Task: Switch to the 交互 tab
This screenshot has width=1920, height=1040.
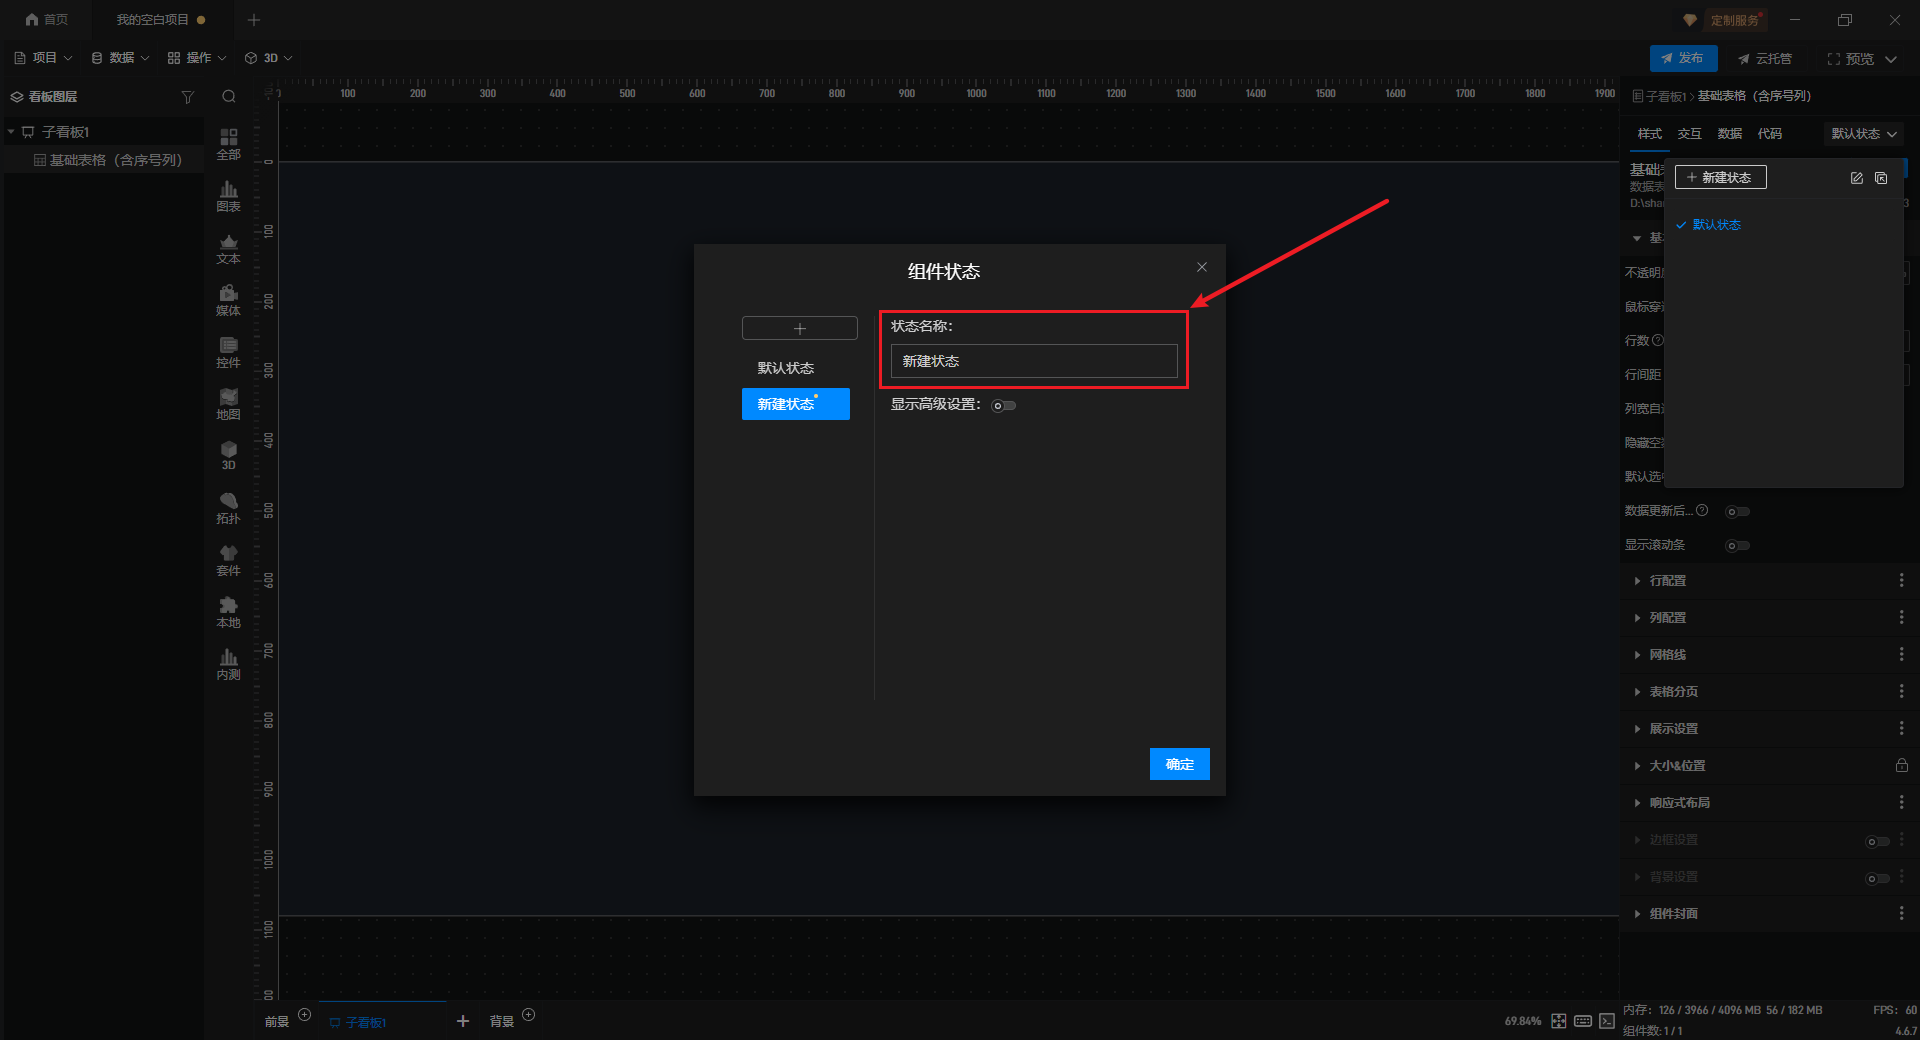Action: pyautogui.click(x=1689, y=134)
